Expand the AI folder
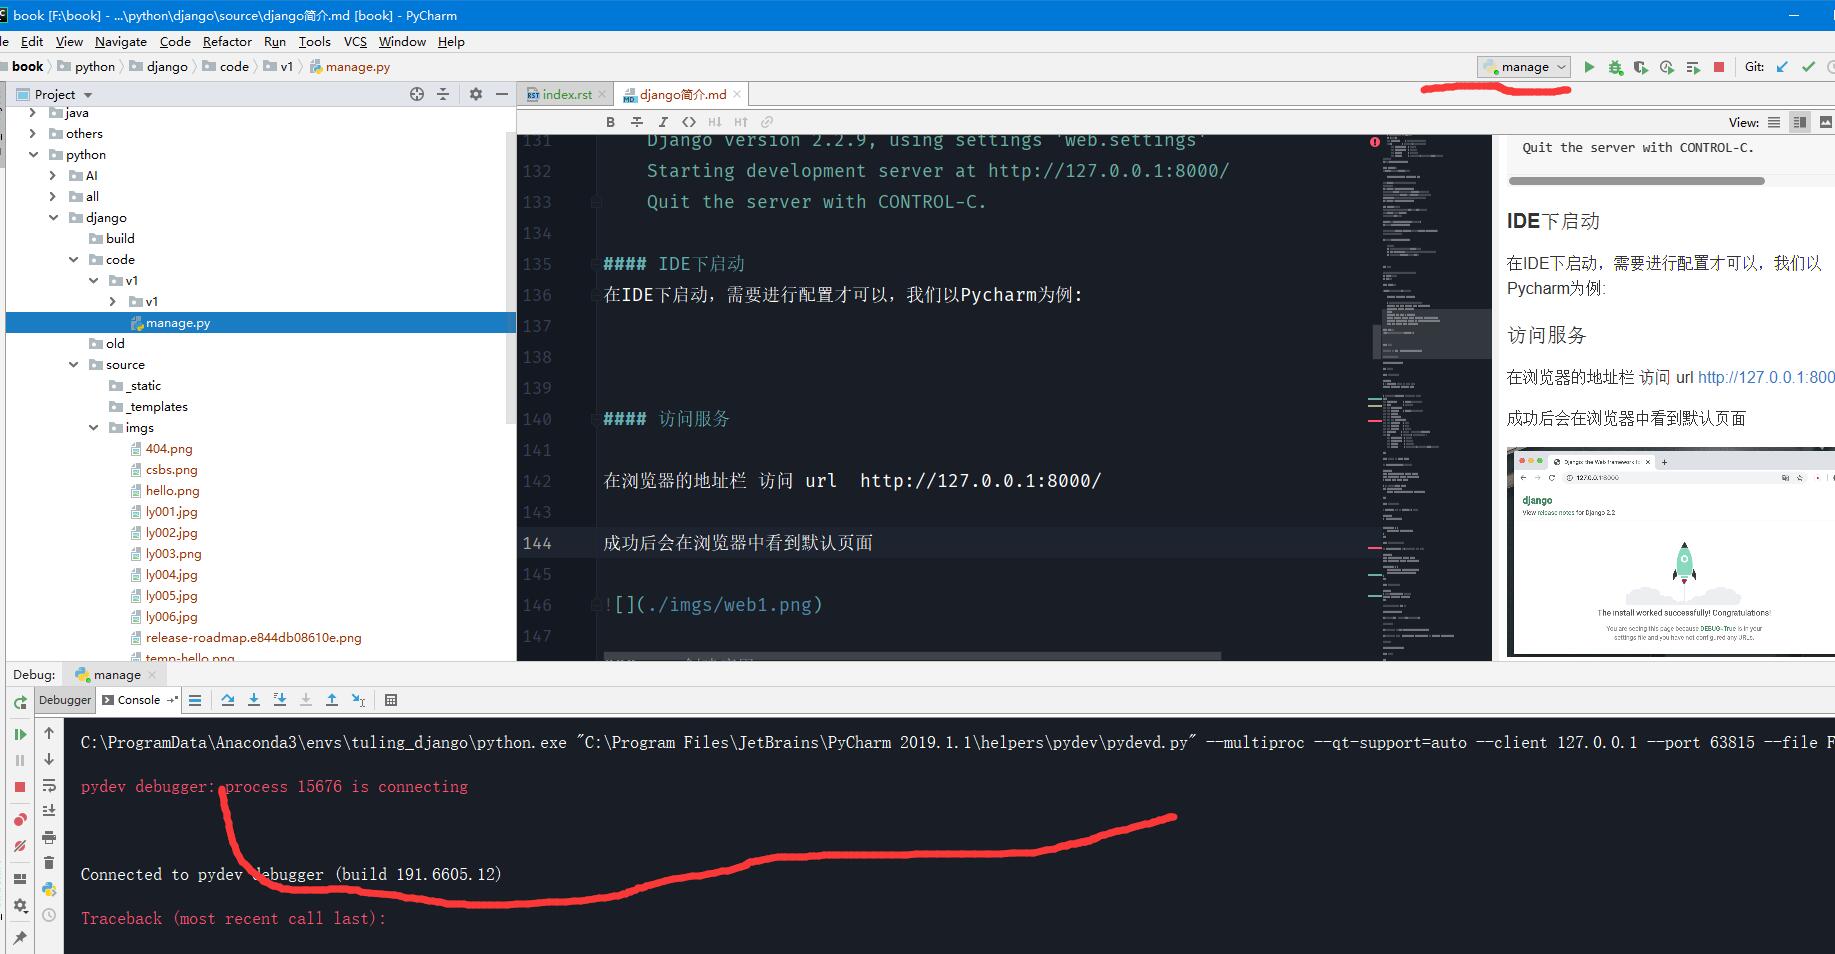The height and width of the screenshot is (954, 1835). pos(53,175)
